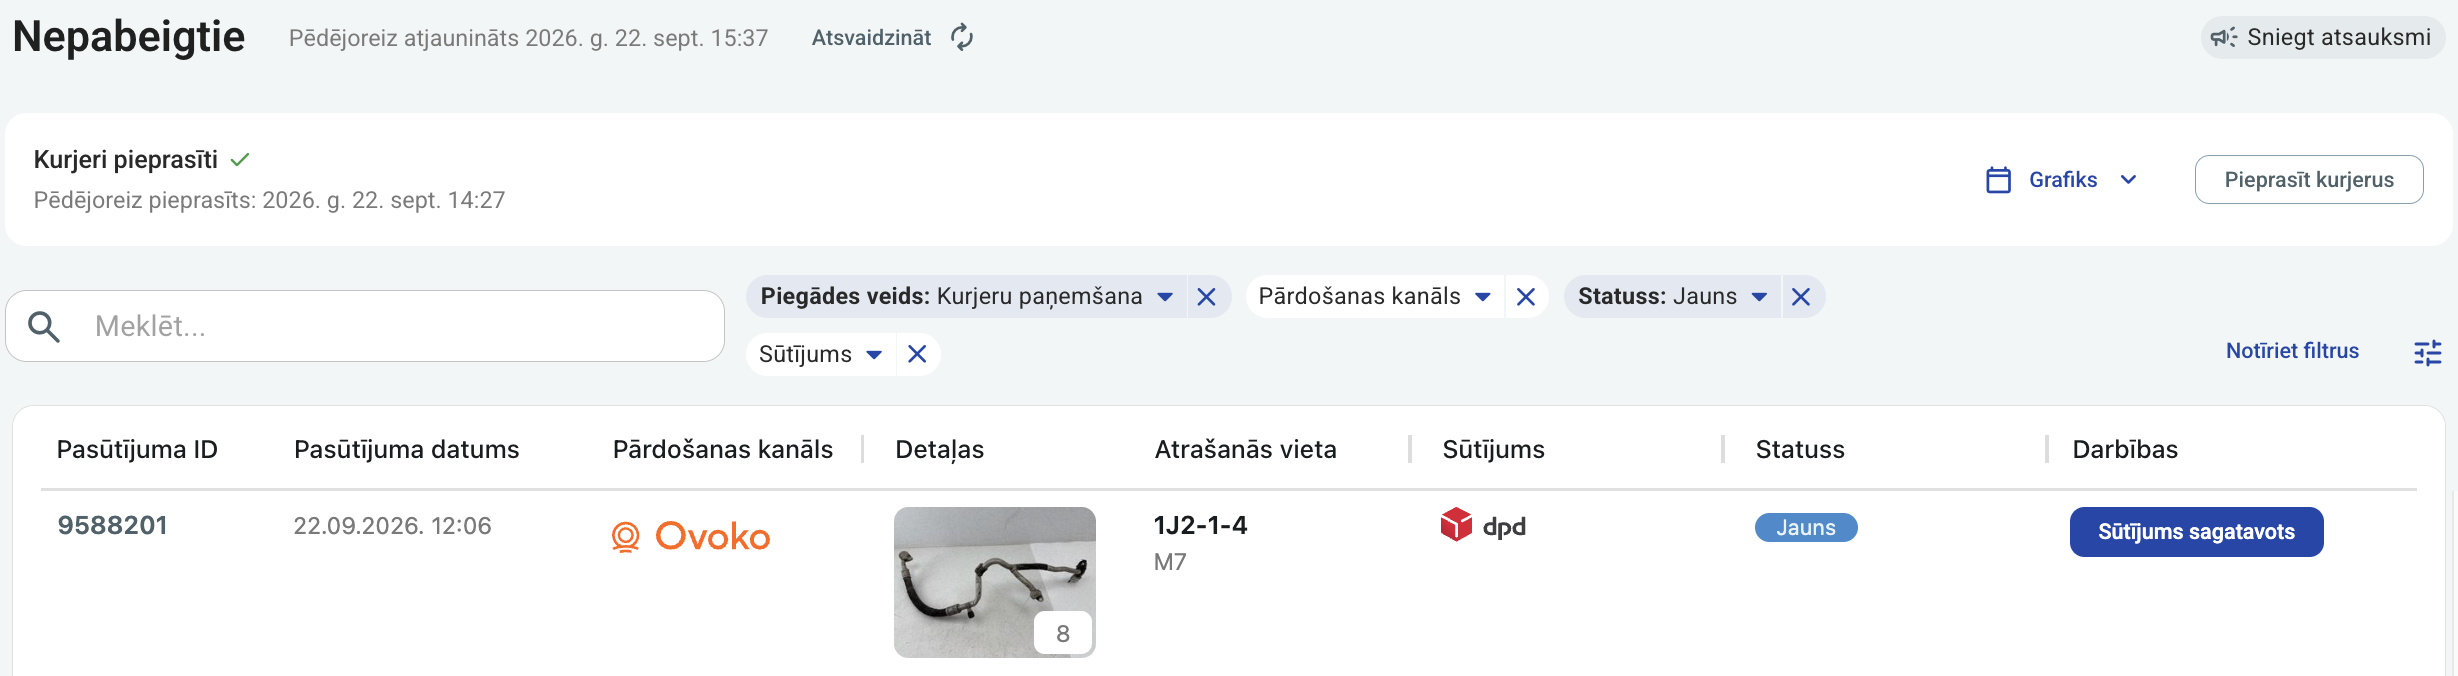
Task: Click the refresh circular arrows icon
Action: 962,38
